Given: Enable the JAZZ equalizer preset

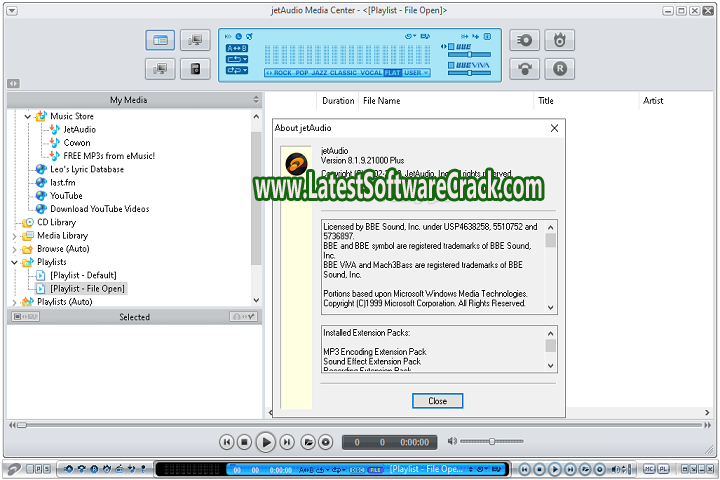Looking at the screenshot, I should click(x=320, y=73).
